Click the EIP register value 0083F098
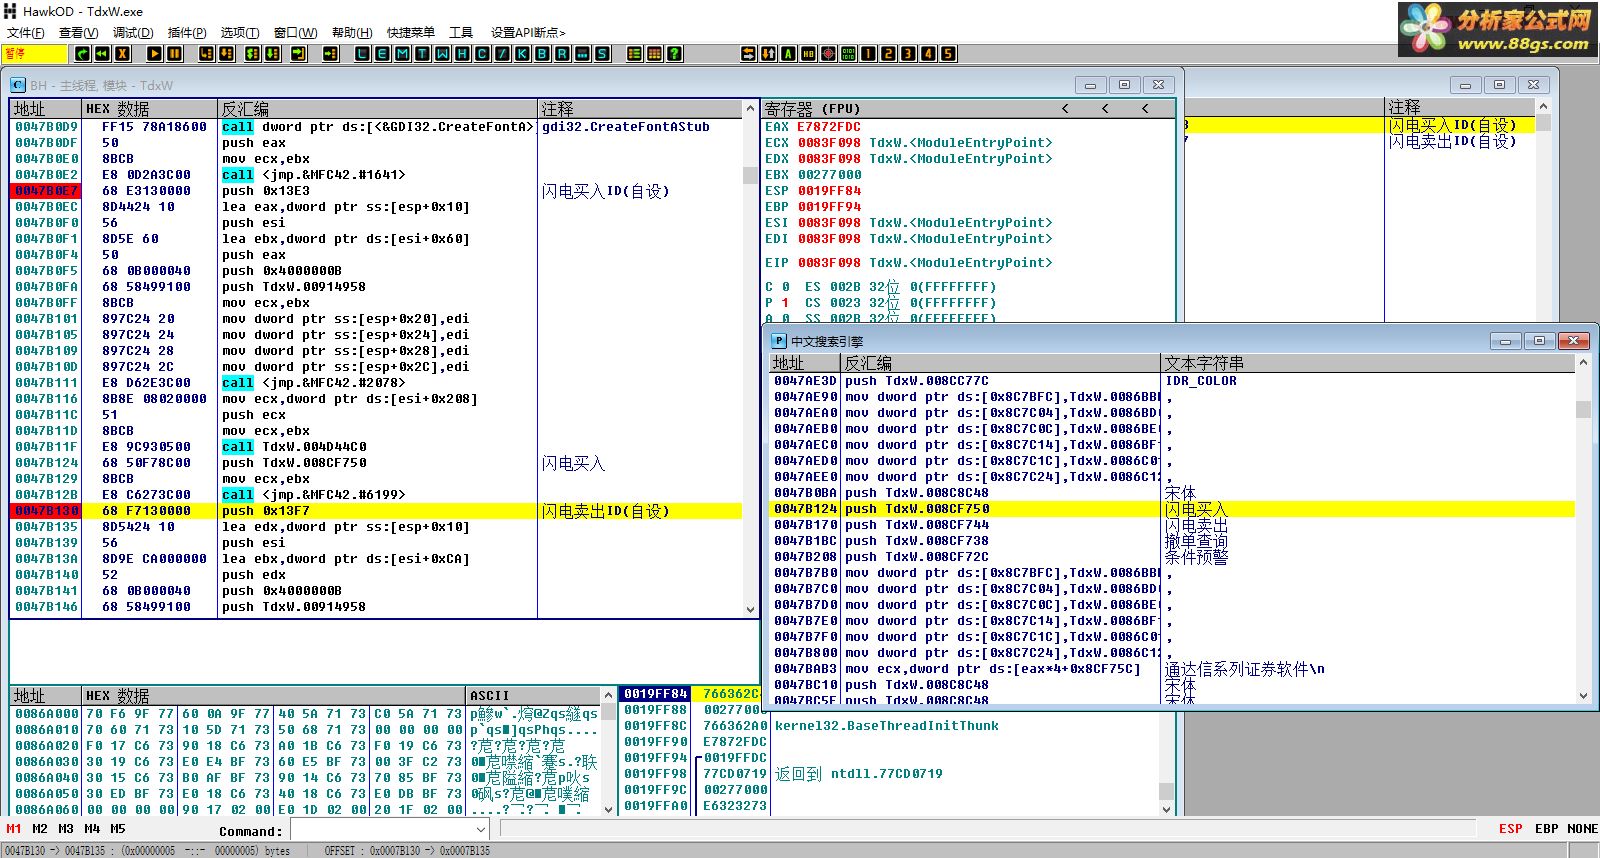This screenshot has height=858, width=1600. tap(830, 263)
